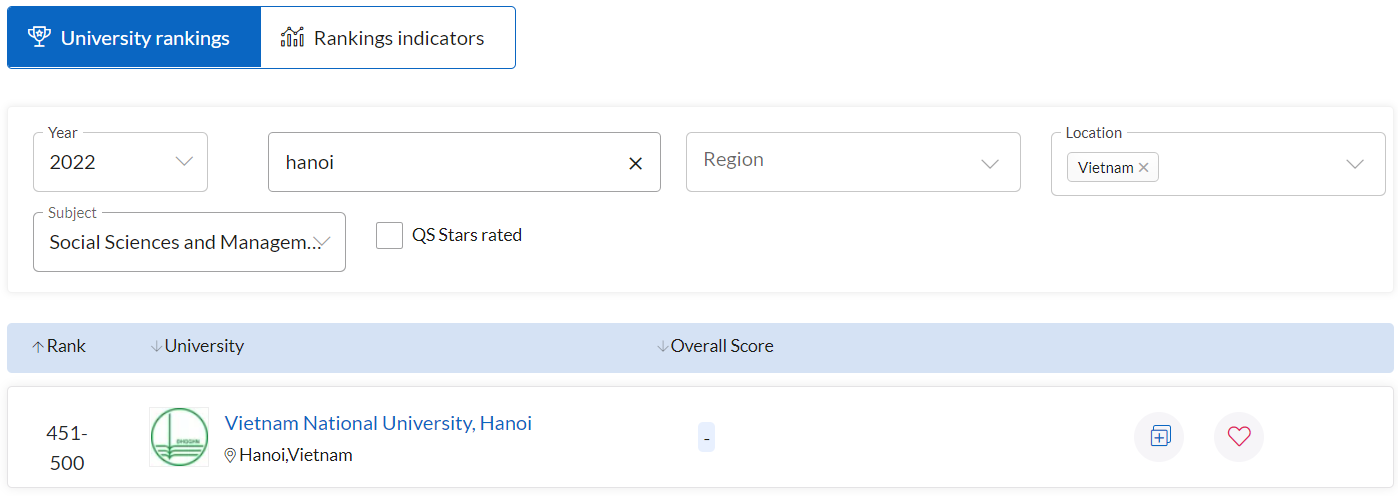Switch to Rankings indicators tab

388,38
